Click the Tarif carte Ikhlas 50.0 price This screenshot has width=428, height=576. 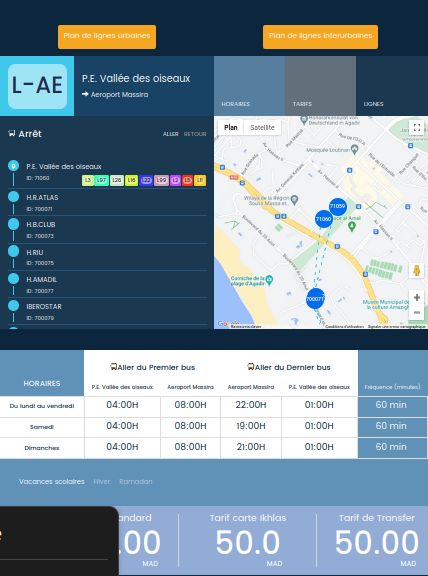click(x=248, y=543)
